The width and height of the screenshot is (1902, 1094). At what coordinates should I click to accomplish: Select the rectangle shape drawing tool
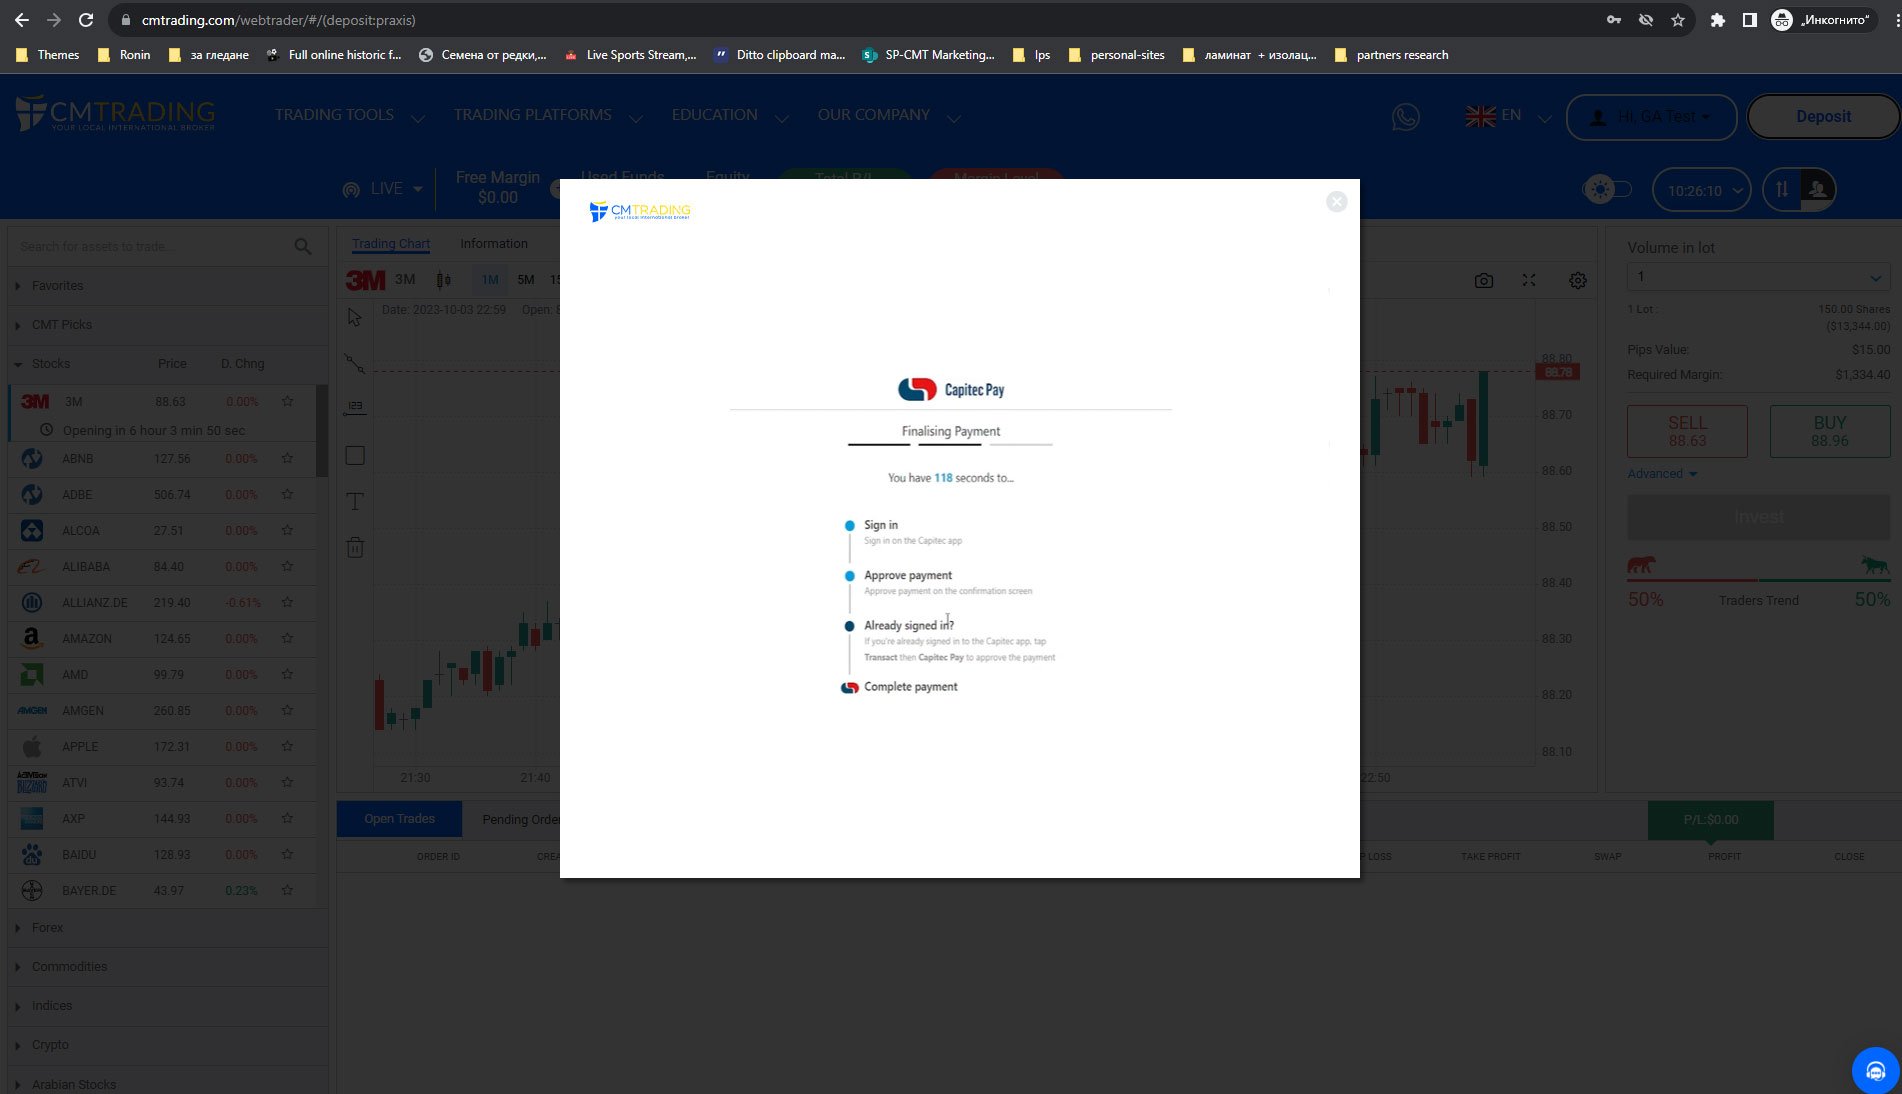click(355, 456)
